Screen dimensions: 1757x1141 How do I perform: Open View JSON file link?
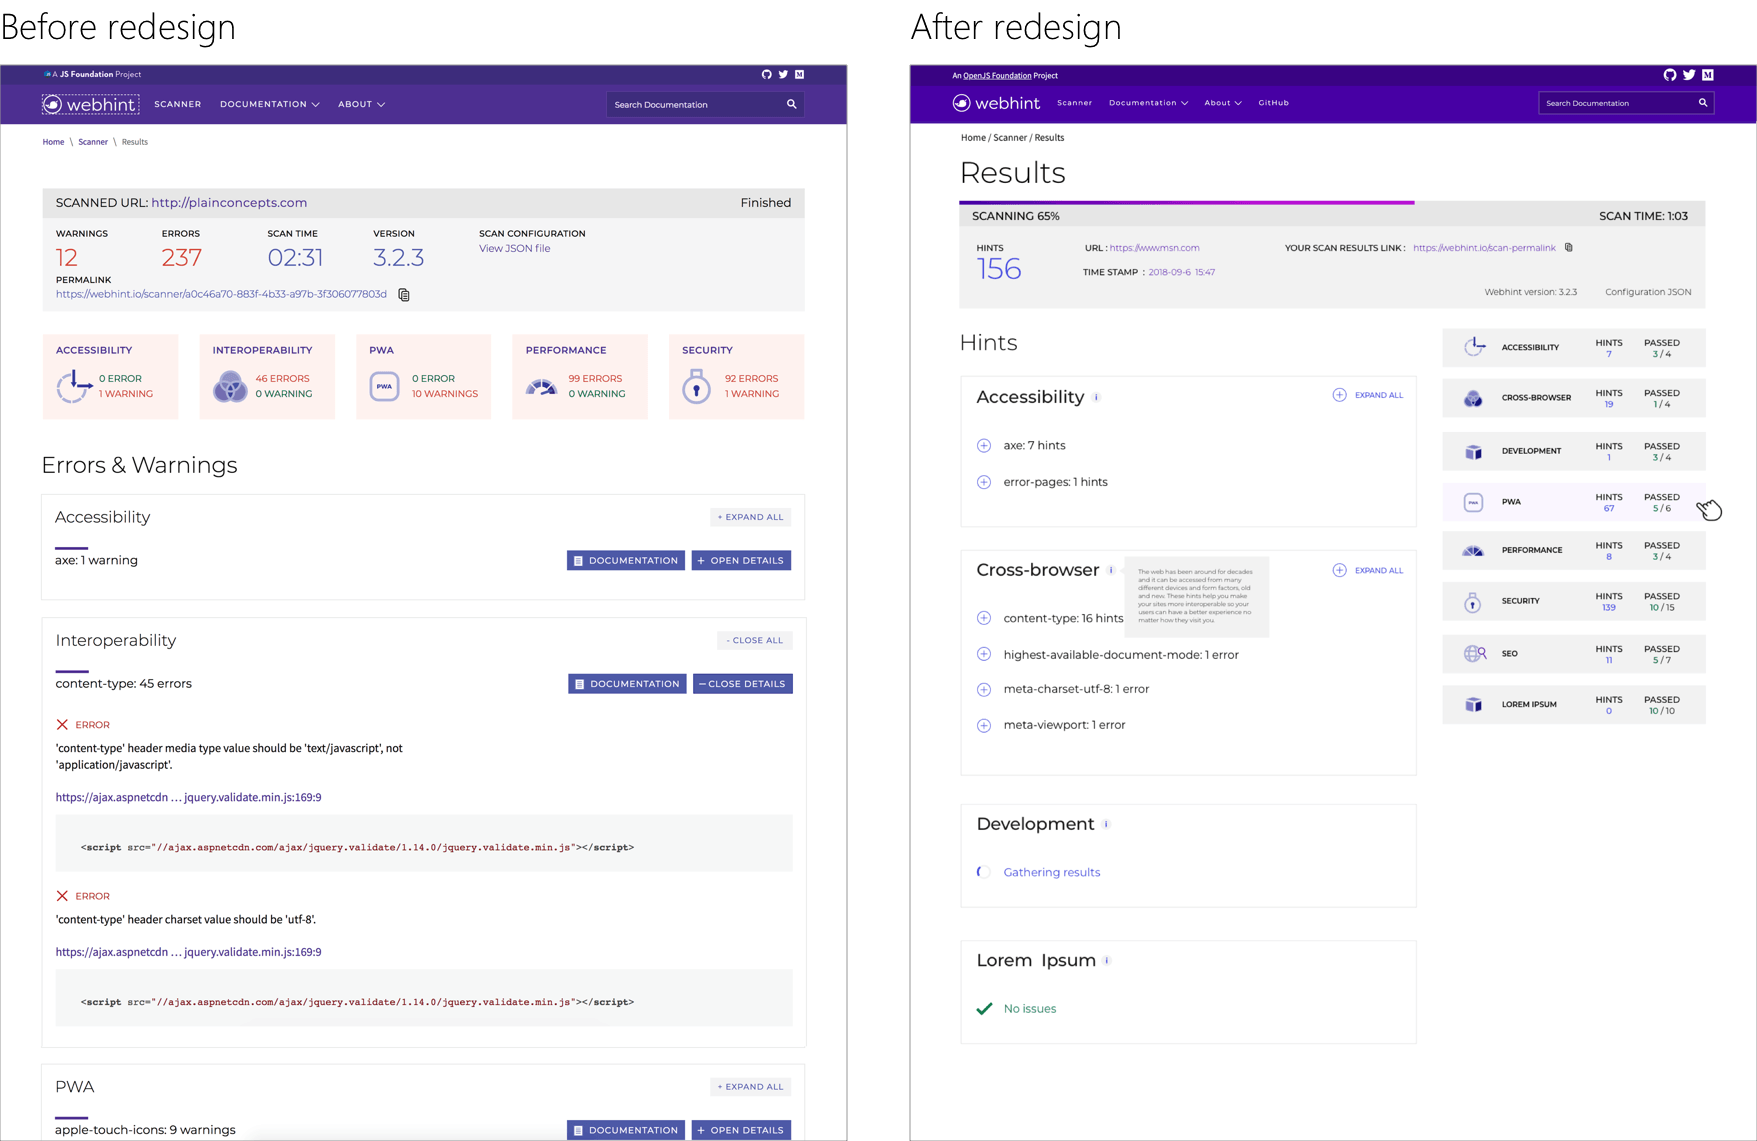(x=514, y=248)
